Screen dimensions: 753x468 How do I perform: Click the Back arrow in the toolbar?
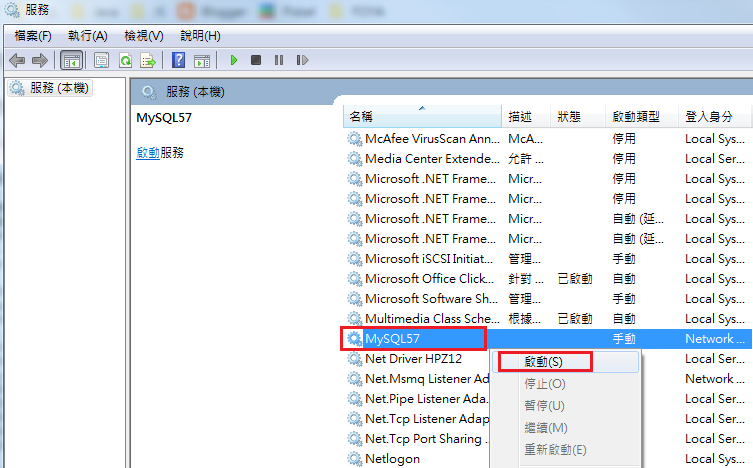point(17,60)
